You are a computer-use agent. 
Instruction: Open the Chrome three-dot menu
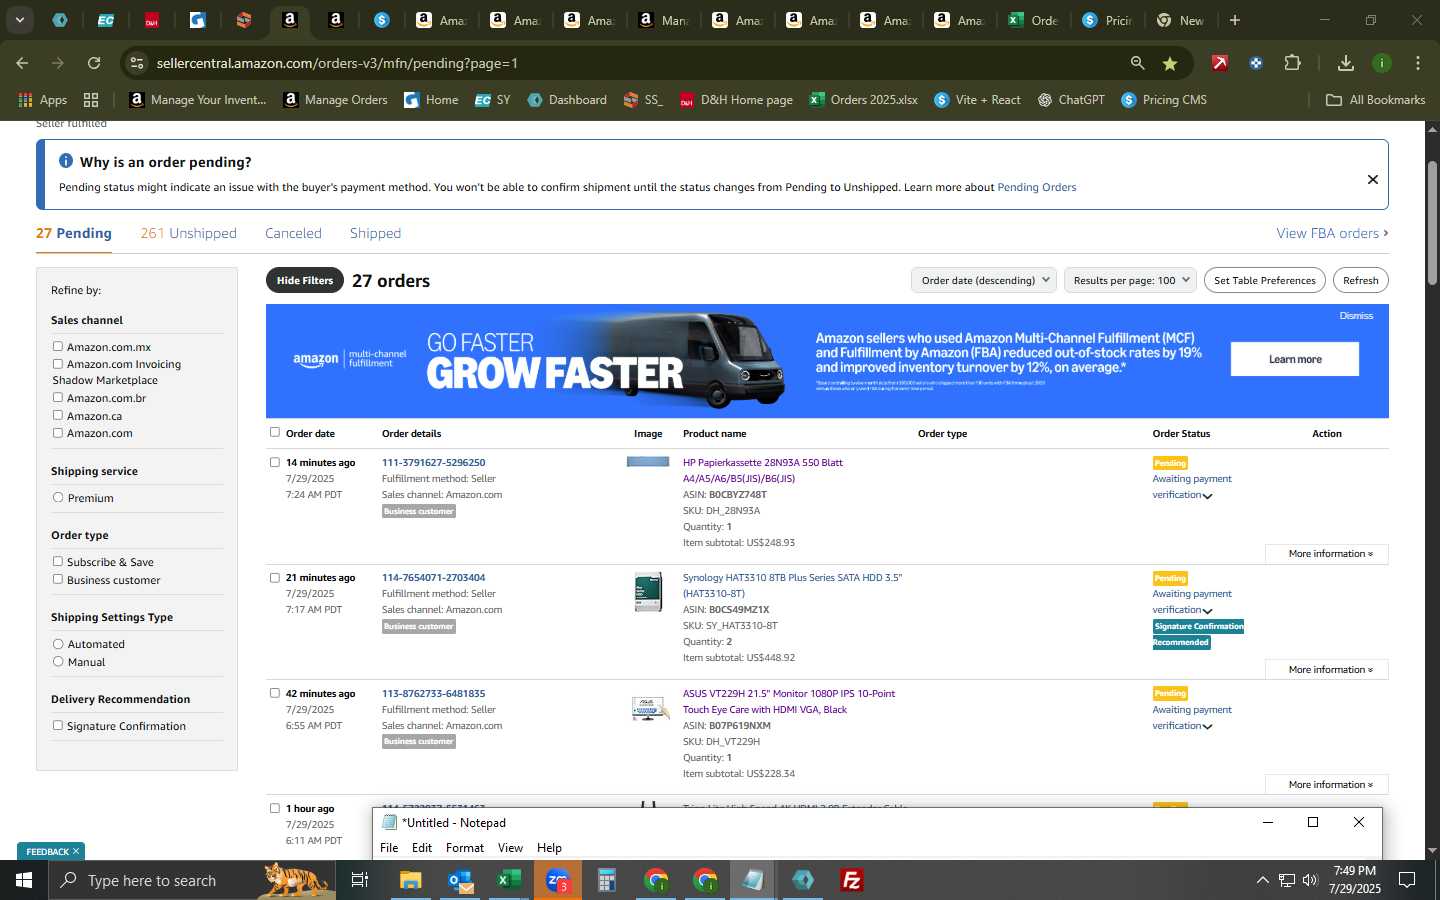tap(1418, 63)
